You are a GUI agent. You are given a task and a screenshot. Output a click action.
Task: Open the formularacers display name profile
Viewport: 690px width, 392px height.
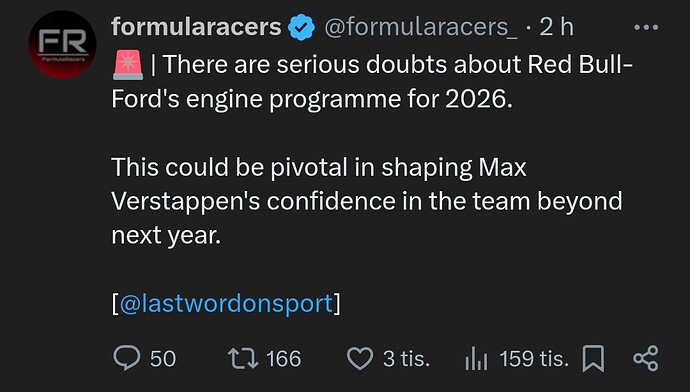(x=196, y=27)
